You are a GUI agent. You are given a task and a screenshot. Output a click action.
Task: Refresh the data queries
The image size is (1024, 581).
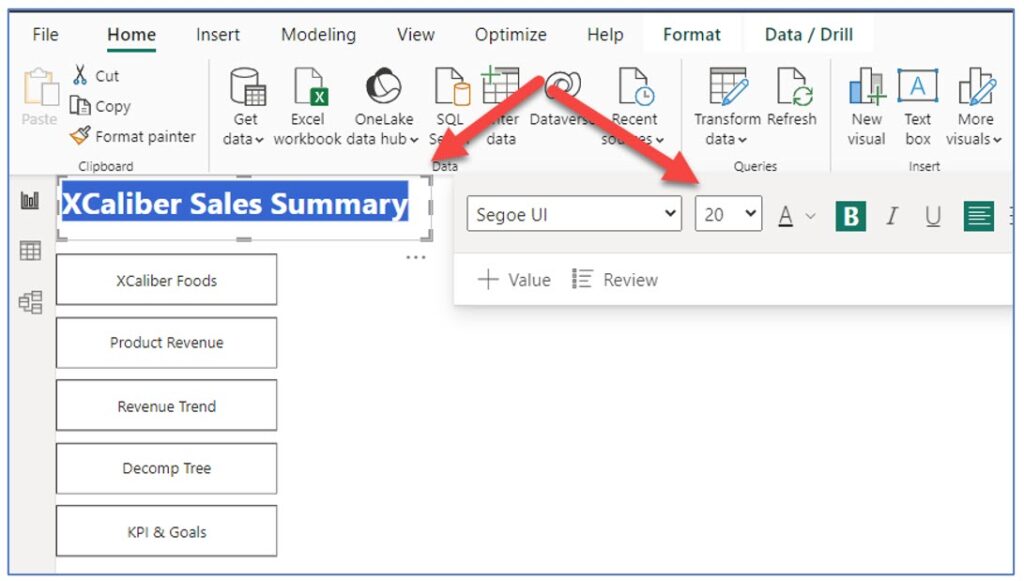point(792,97)
